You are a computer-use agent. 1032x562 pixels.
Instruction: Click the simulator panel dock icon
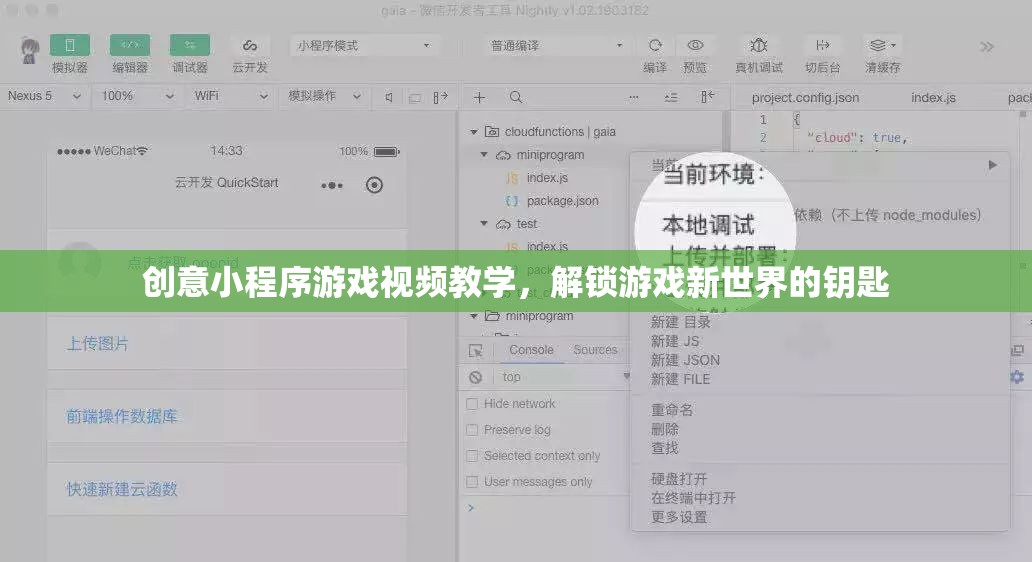pyautogui.click(x=440, y=97)
